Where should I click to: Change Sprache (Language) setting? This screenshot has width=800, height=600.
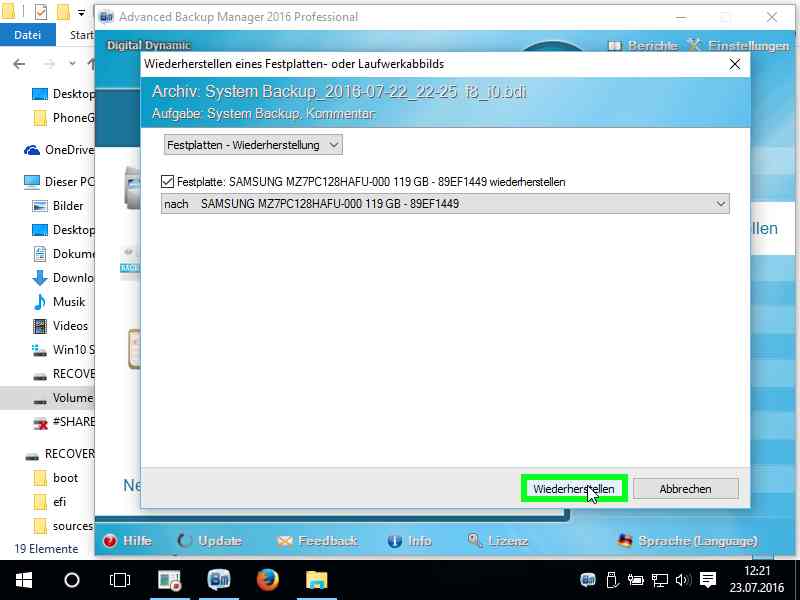(687, 540)
